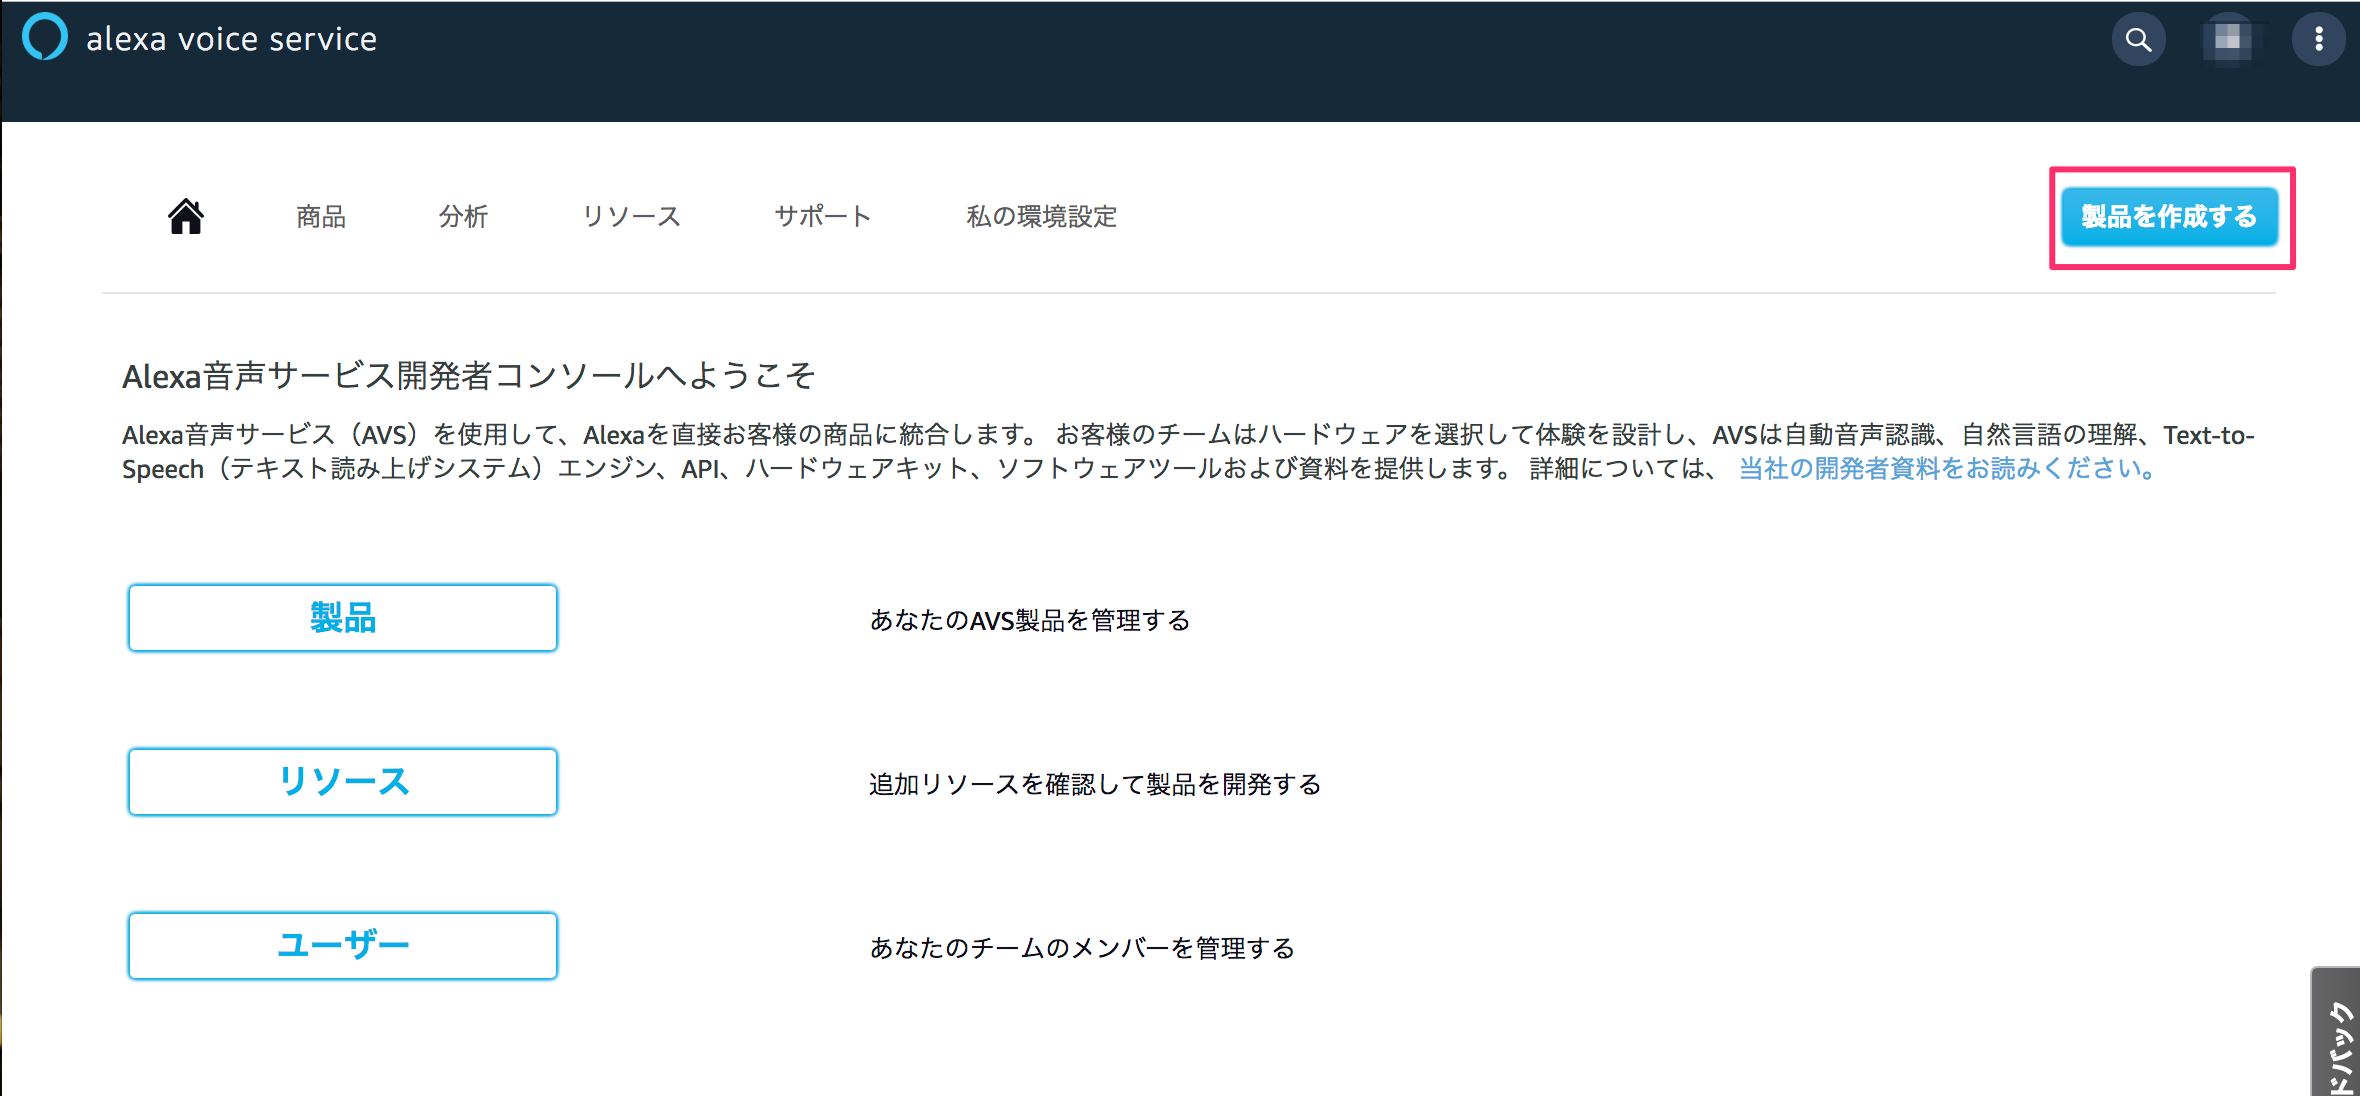Click the Alexa ring logo

[x=45, y=37]
